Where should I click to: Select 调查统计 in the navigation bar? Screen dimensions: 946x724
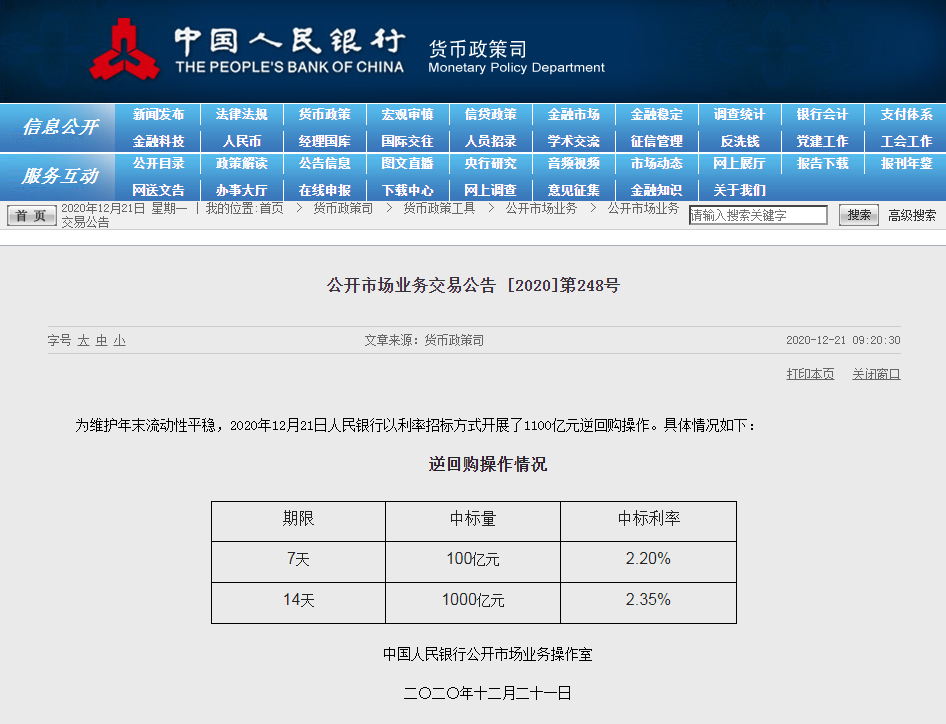(x=739, y=115)
